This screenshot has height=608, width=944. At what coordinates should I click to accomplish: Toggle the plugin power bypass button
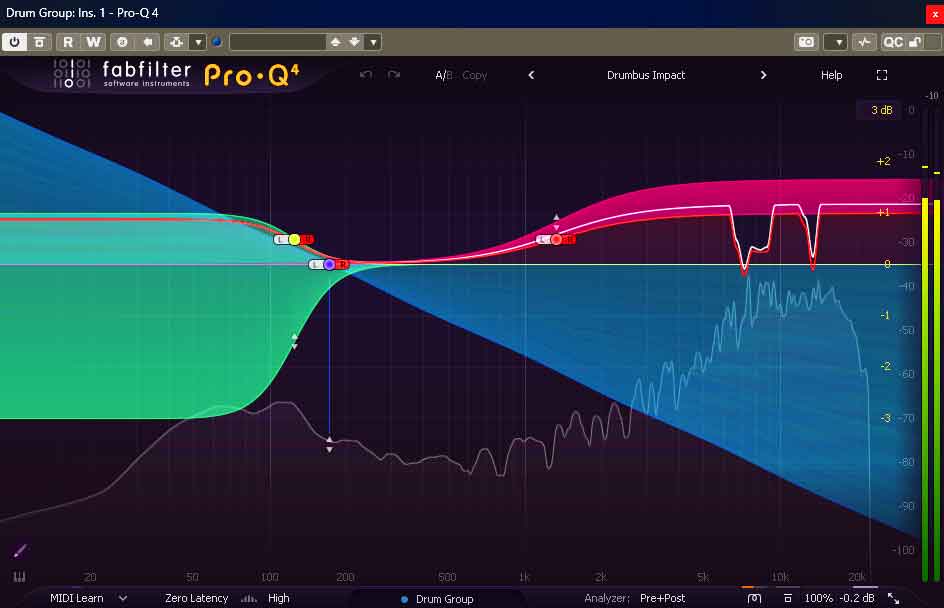tap(15, 42)
